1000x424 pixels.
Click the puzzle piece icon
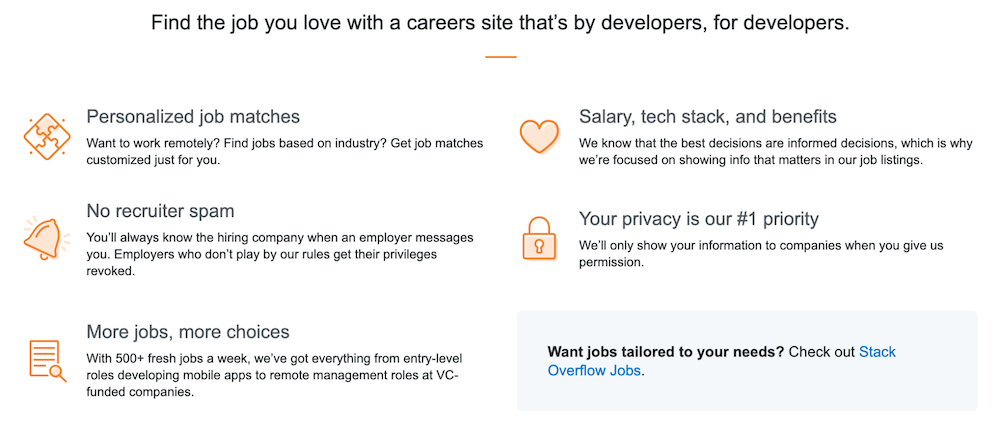pos(45,135)
